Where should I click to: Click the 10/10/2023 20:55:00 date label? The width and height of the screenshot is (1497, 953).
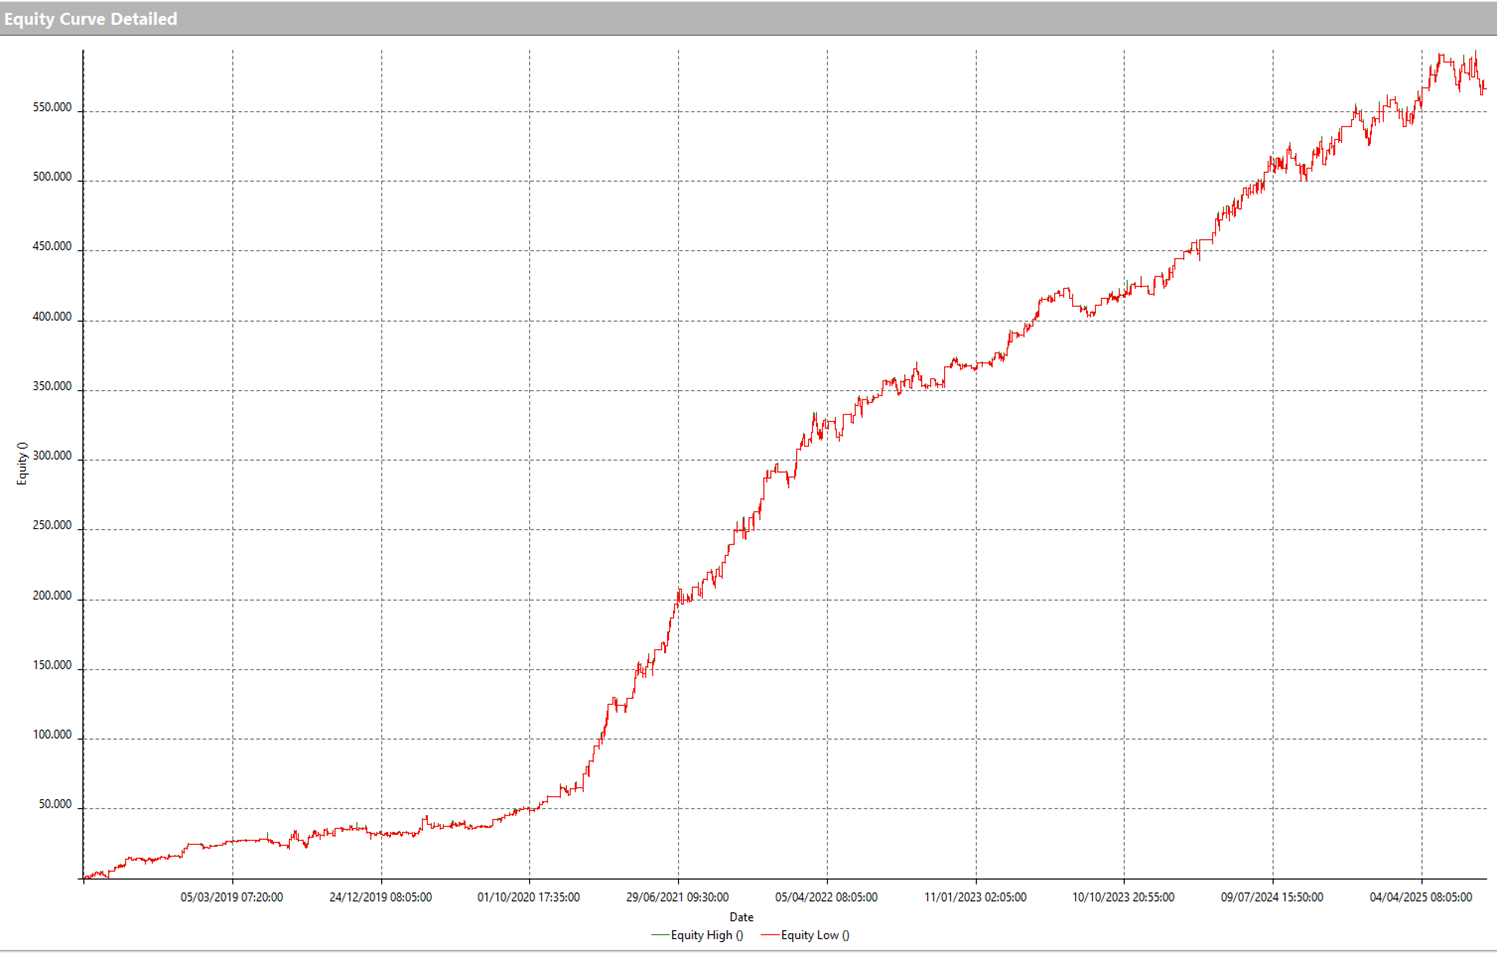point(1123,897)
